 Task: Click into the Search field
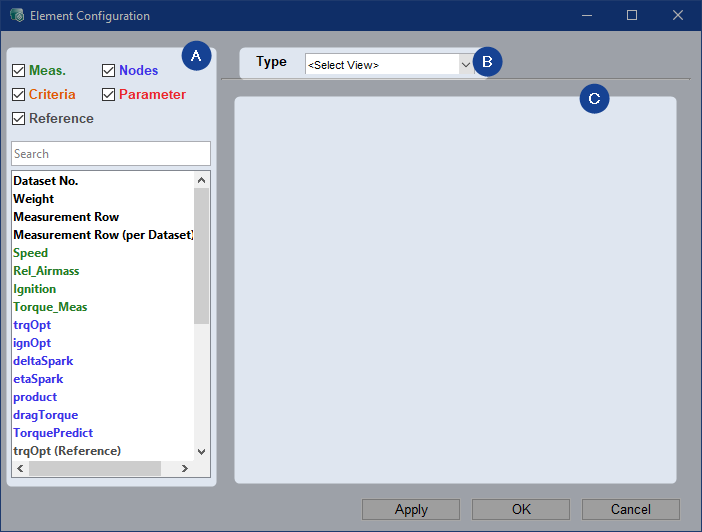pos(111,154)
